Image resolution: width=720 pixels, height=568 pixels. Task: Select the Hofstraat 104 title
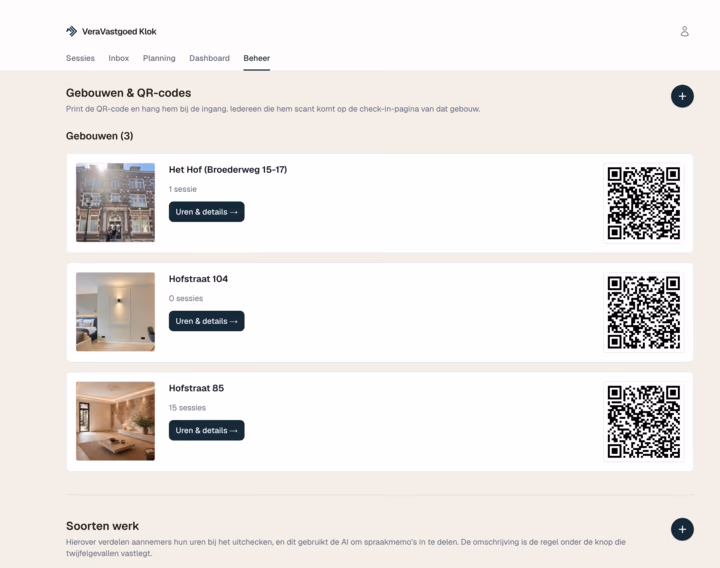point(198,279)
